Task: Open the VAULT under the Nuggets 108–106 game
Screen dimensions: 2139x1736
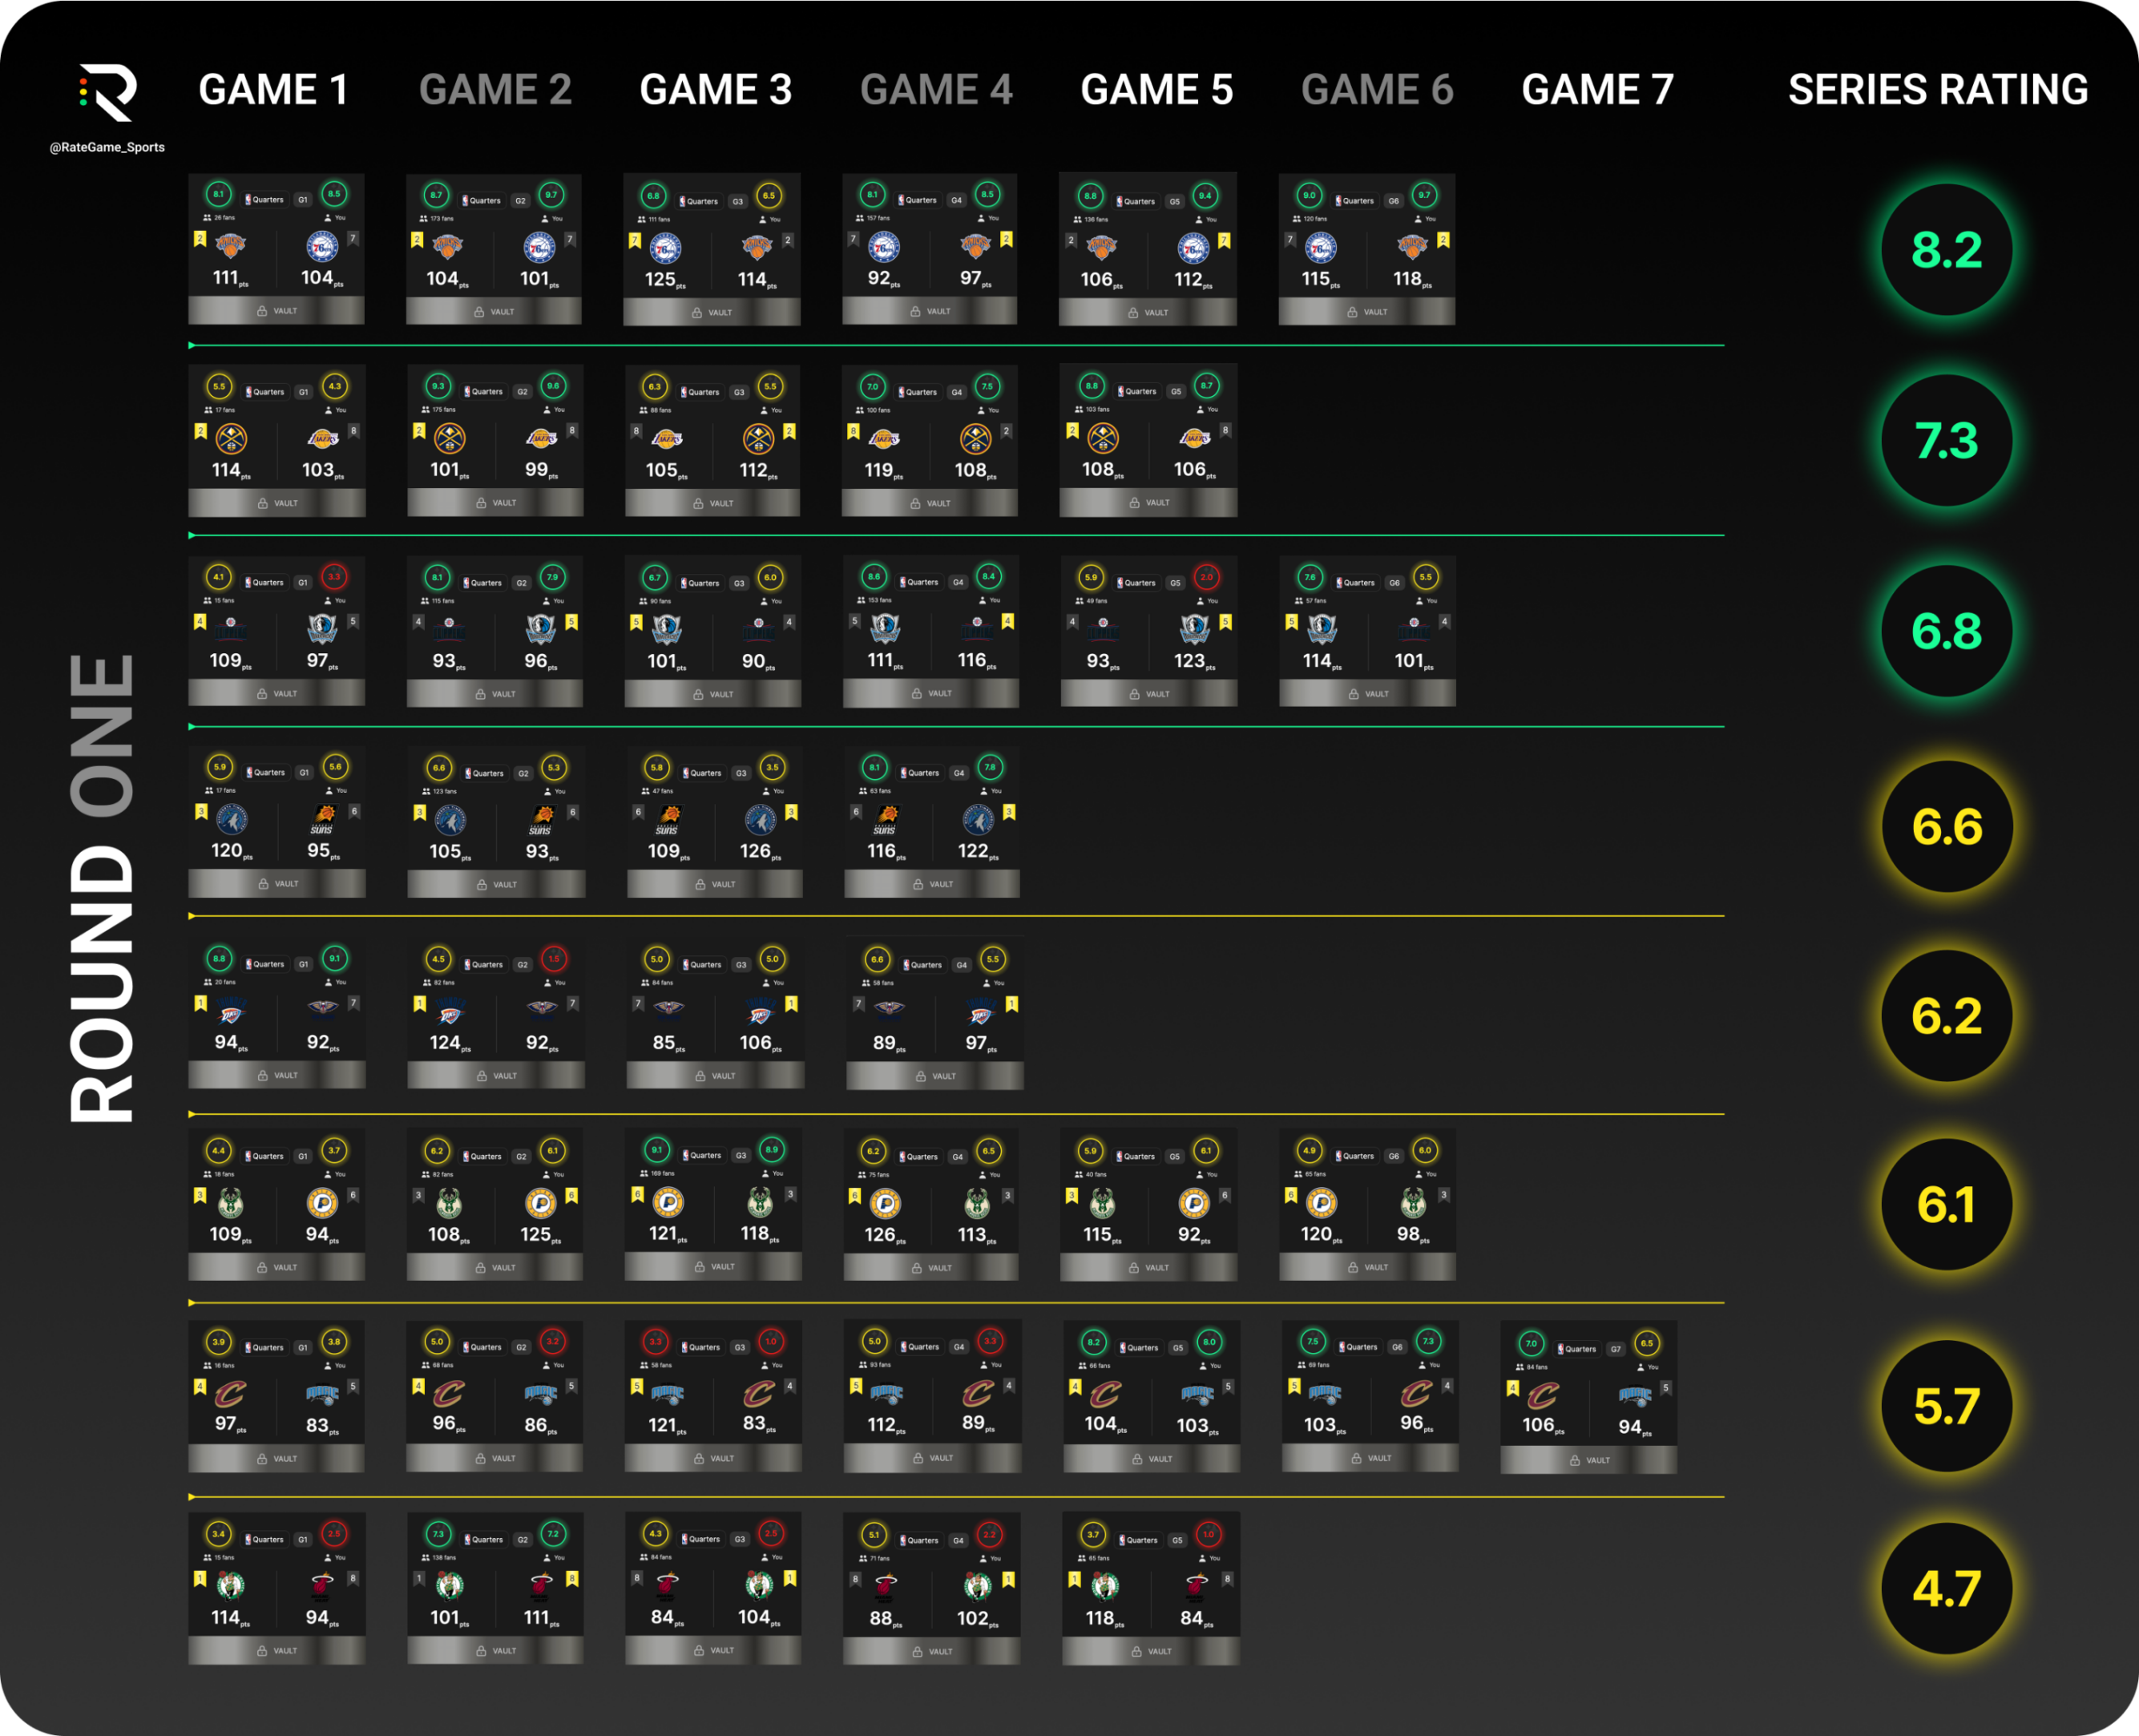Action: click(1149, 503)
